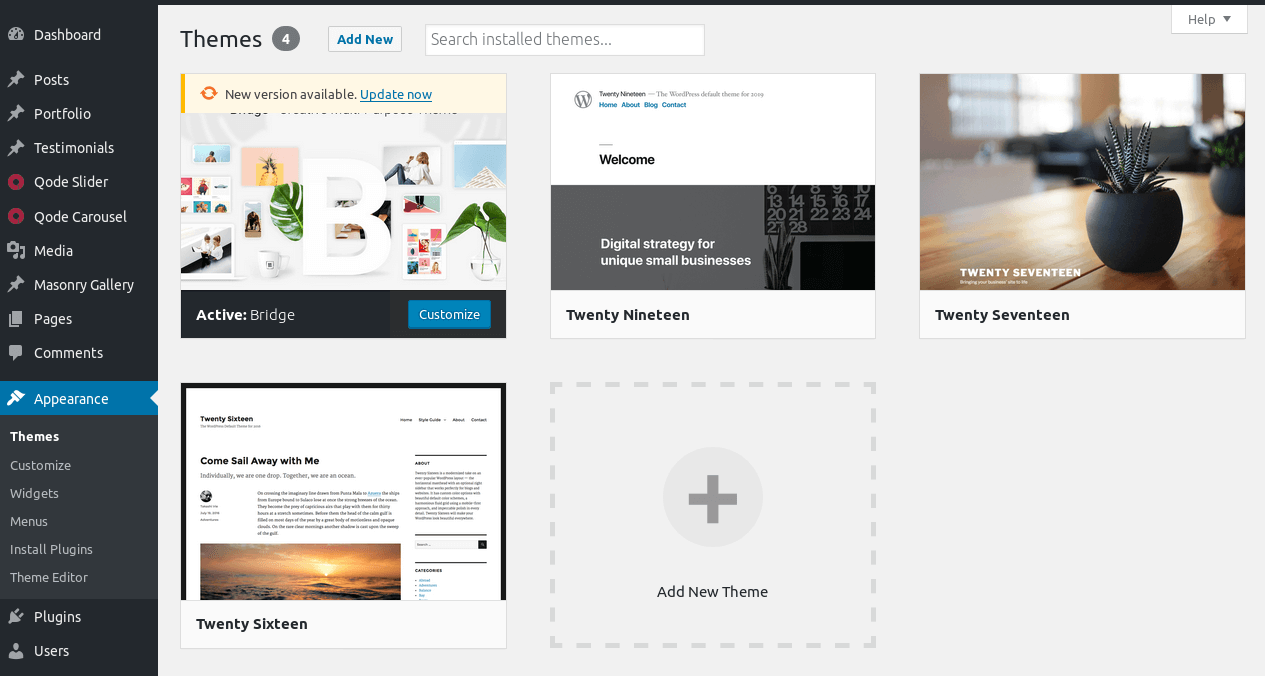
Task: Click the Comments speech bubble icon
Action: [x=16, y=353]
